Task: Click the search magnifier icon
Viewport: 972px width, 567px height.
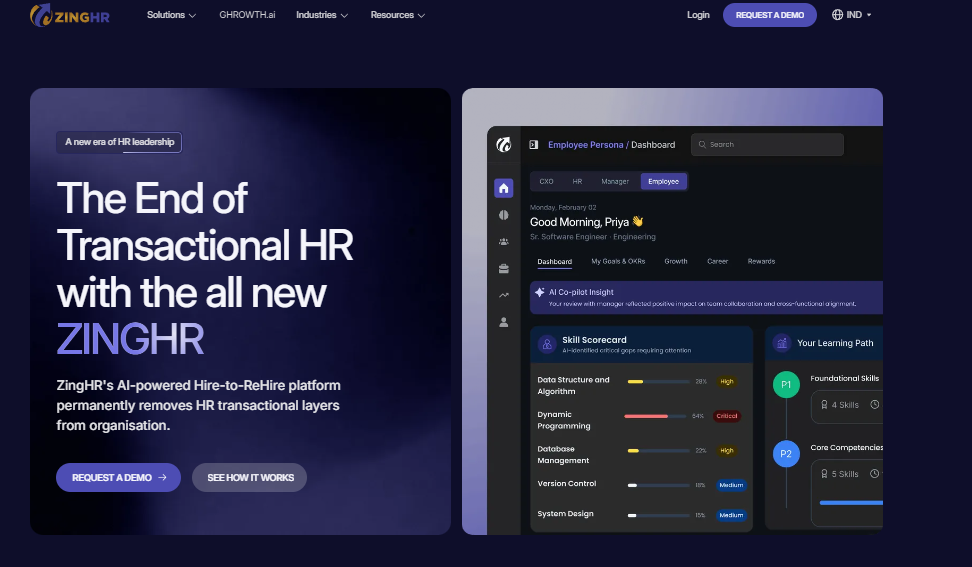Action: (x=702, y=144)
